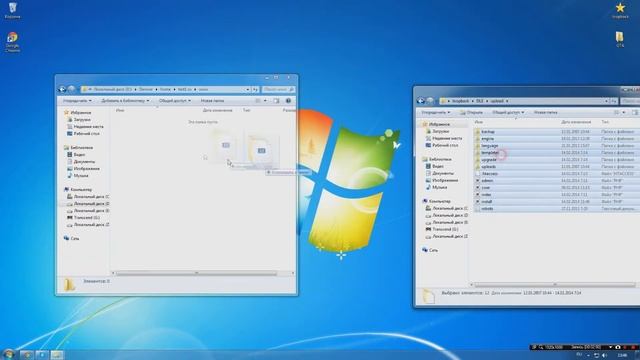Sort by Дата изменения in right window
The image size is (640, 360).
point(576,122)
